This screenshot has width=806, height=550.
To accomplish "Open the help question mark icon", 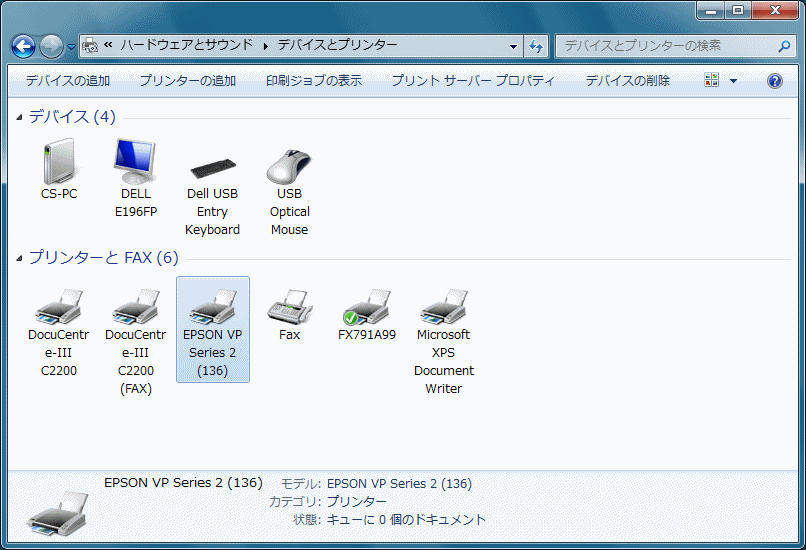I will pos(775,81).
